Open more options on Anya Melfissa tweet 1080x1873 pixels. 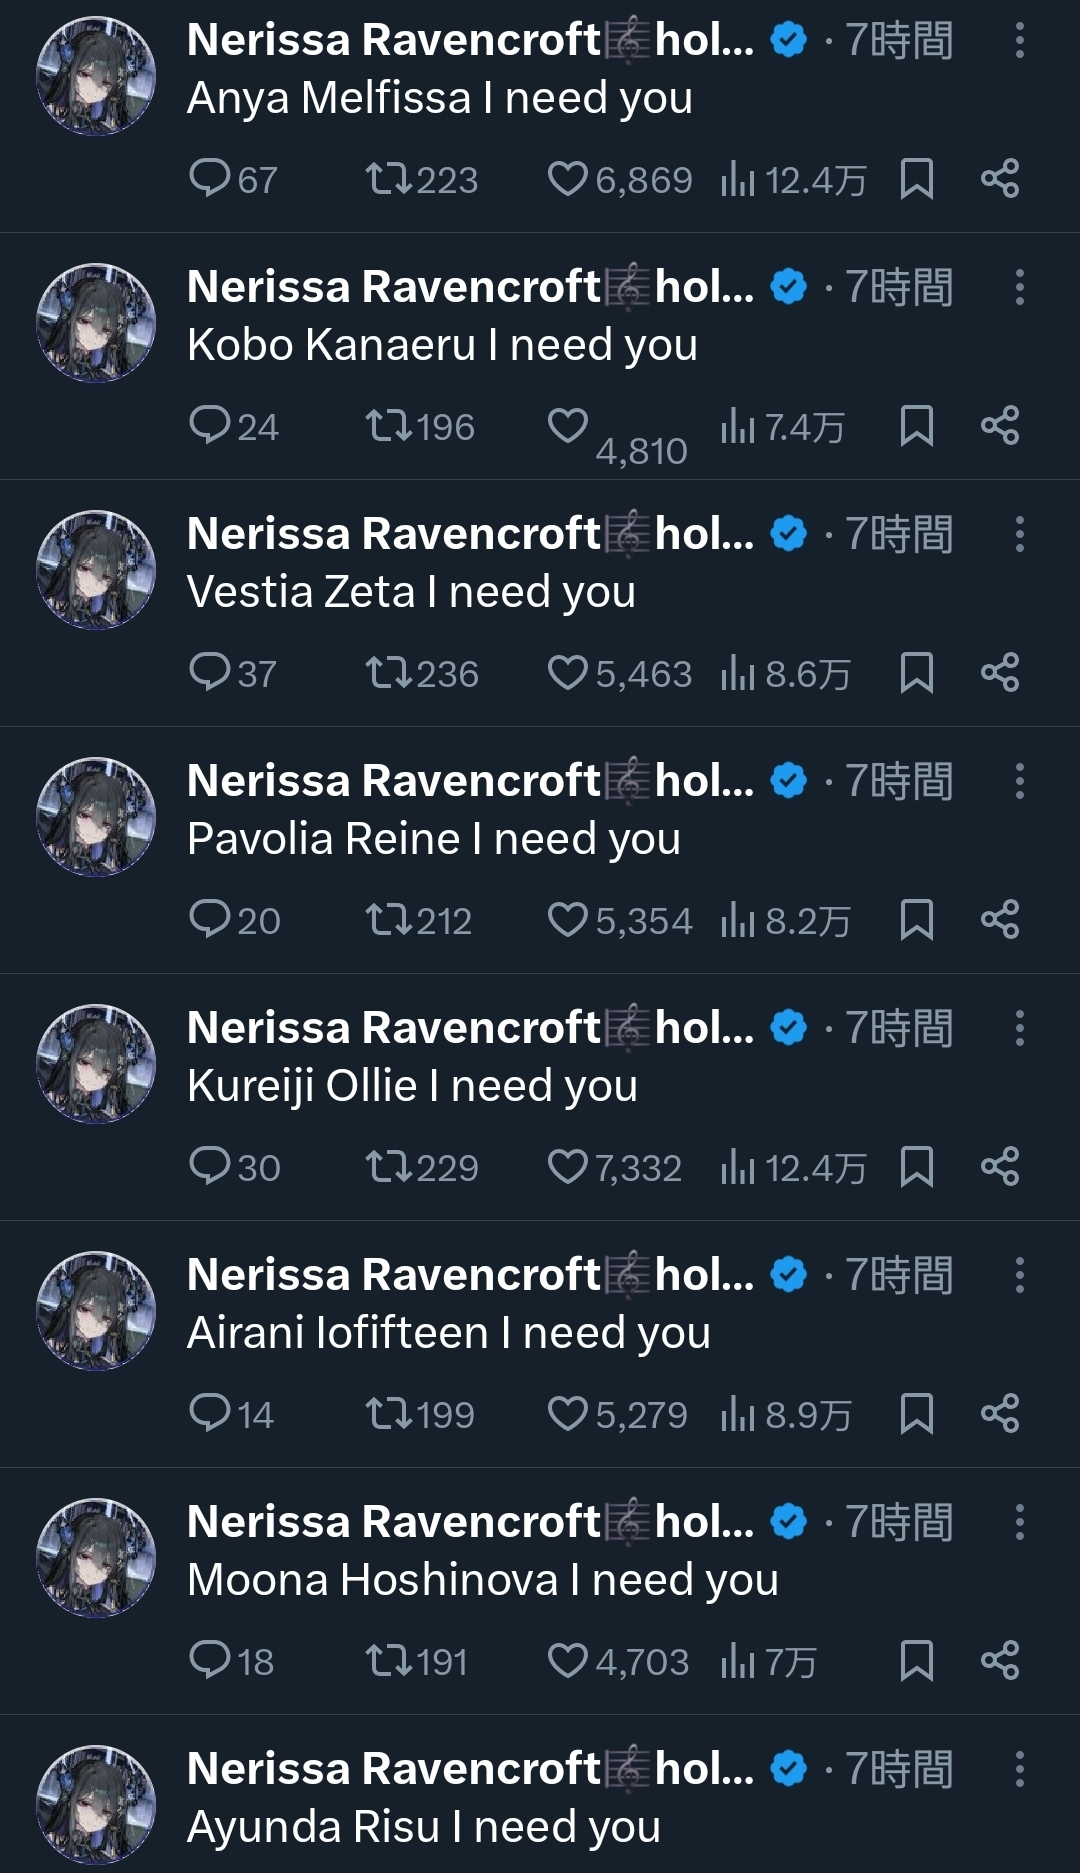point(1019,41)
